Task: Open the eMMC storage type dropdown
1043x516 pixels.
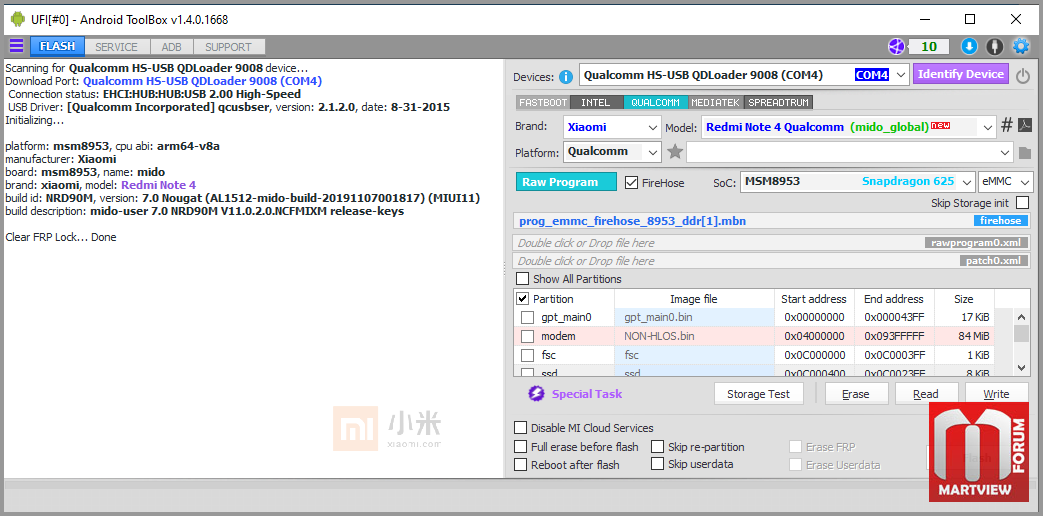Action: (x=1006, y=182)
